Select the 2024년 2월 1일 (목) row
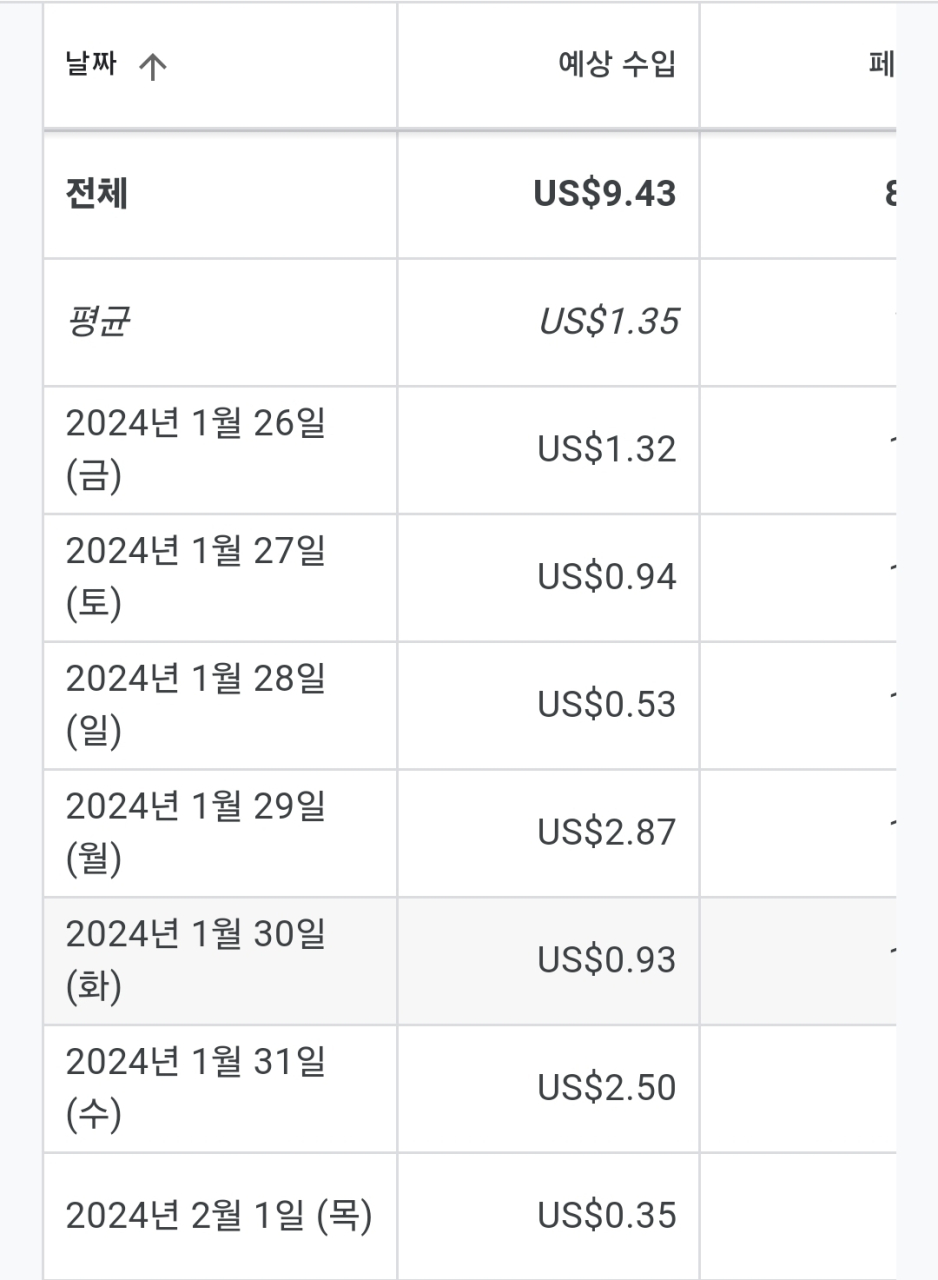The height and width of the screenshot is (1280, 938). 219,1216
